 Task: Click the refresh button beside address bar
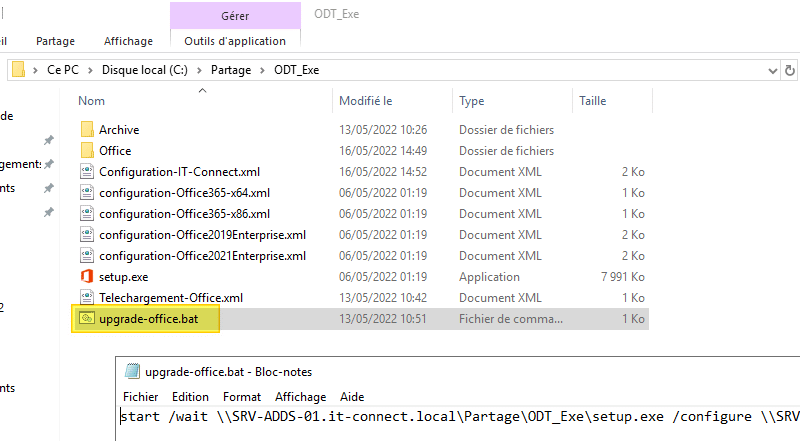[x=790, y=70]
